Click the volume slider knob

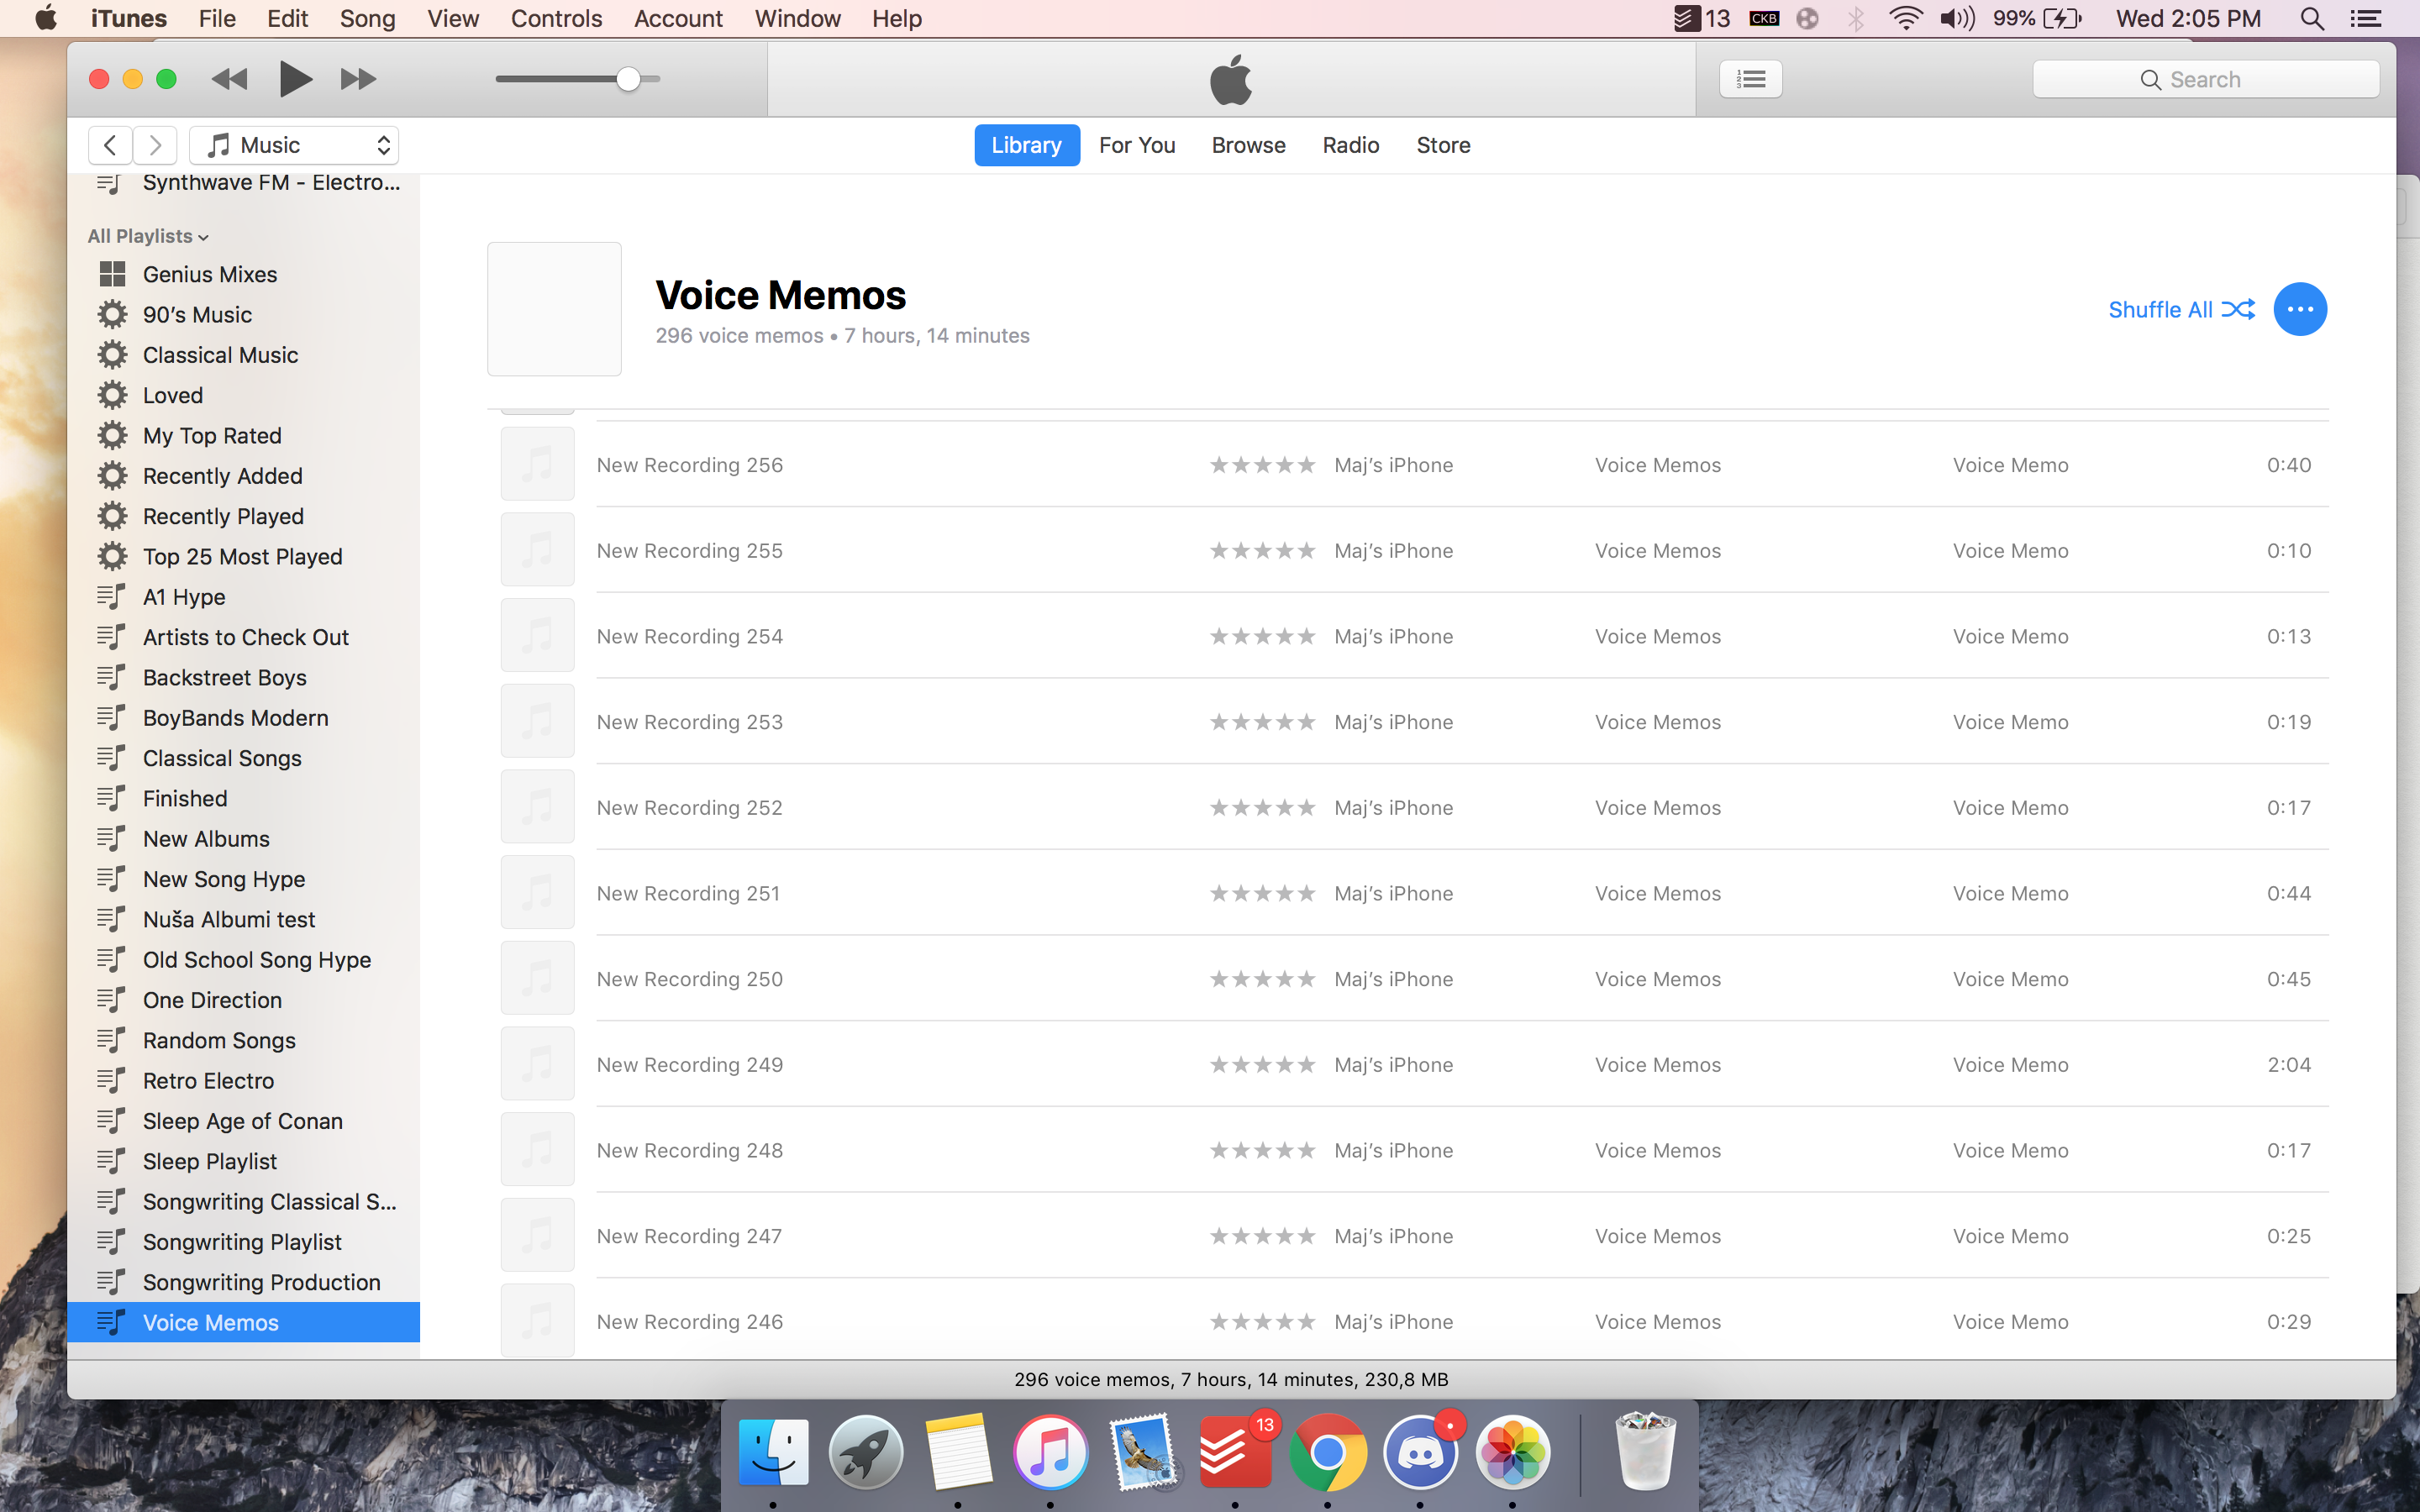click(x=627, y=79)
